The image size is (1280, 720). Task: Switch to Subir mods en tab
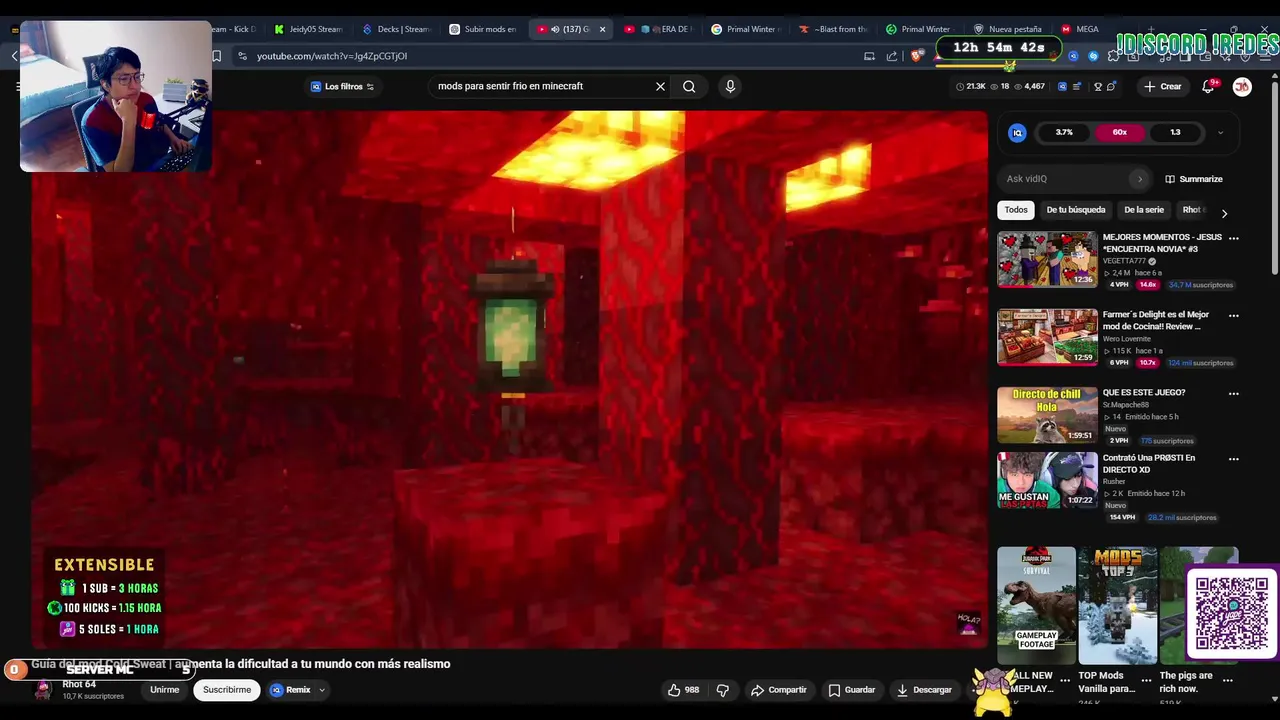[483, 29]
